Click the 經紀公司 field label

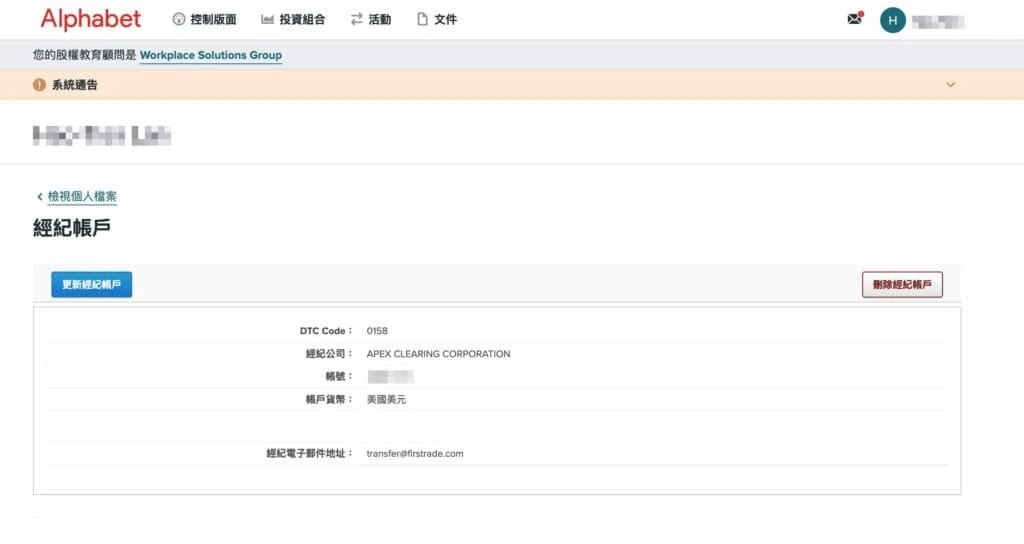click(x=329, y=354)
